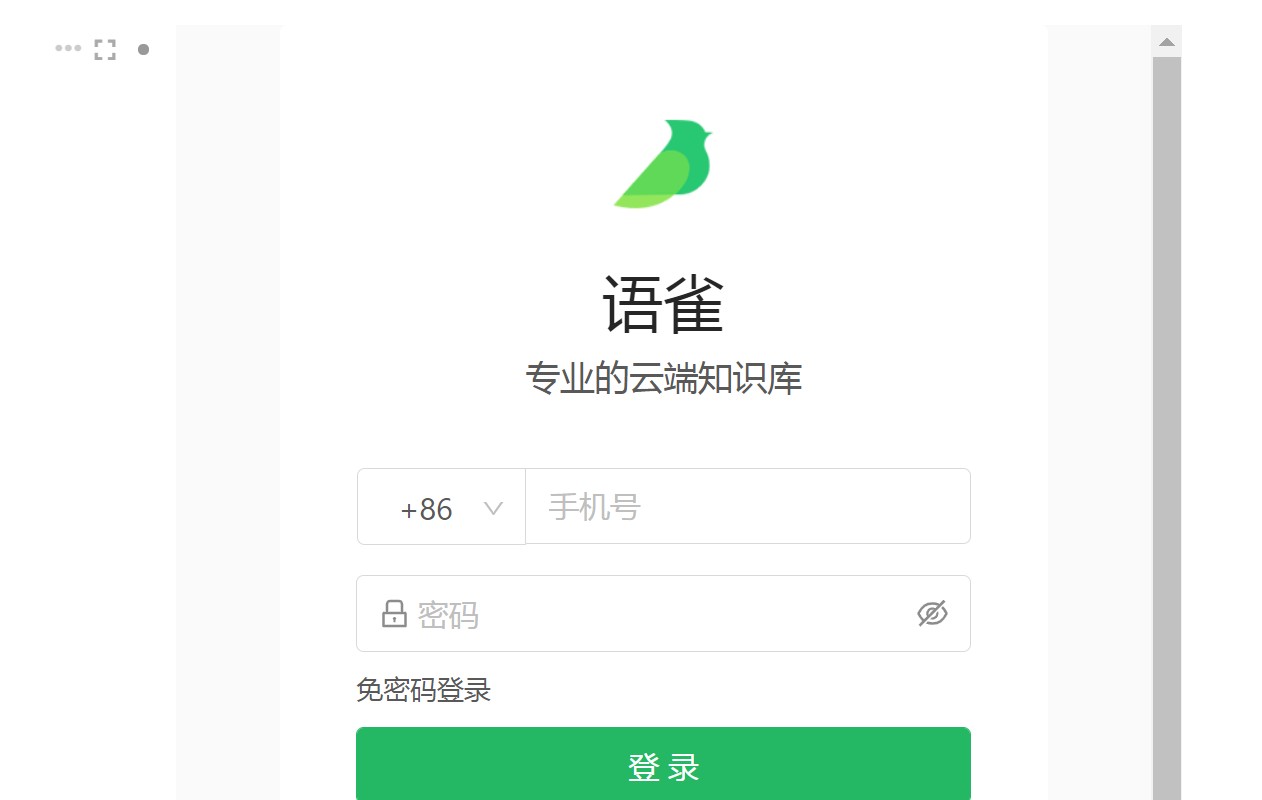This screenshot has height=800, width=1262.
Task: Click the 专业的云端知识库 subtitle text
Action: point(663,379)
